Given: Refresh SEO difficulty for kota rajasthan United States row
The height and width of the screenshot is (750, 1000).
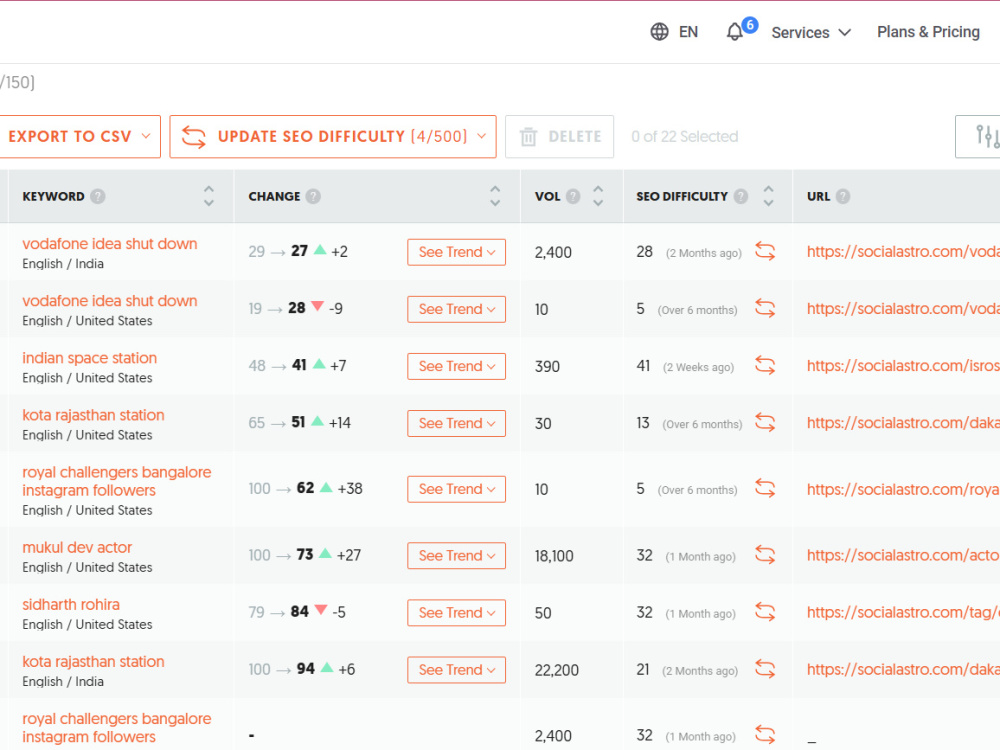Looking at the screenshot, I should pyautogui.click(x=765, y=423).
